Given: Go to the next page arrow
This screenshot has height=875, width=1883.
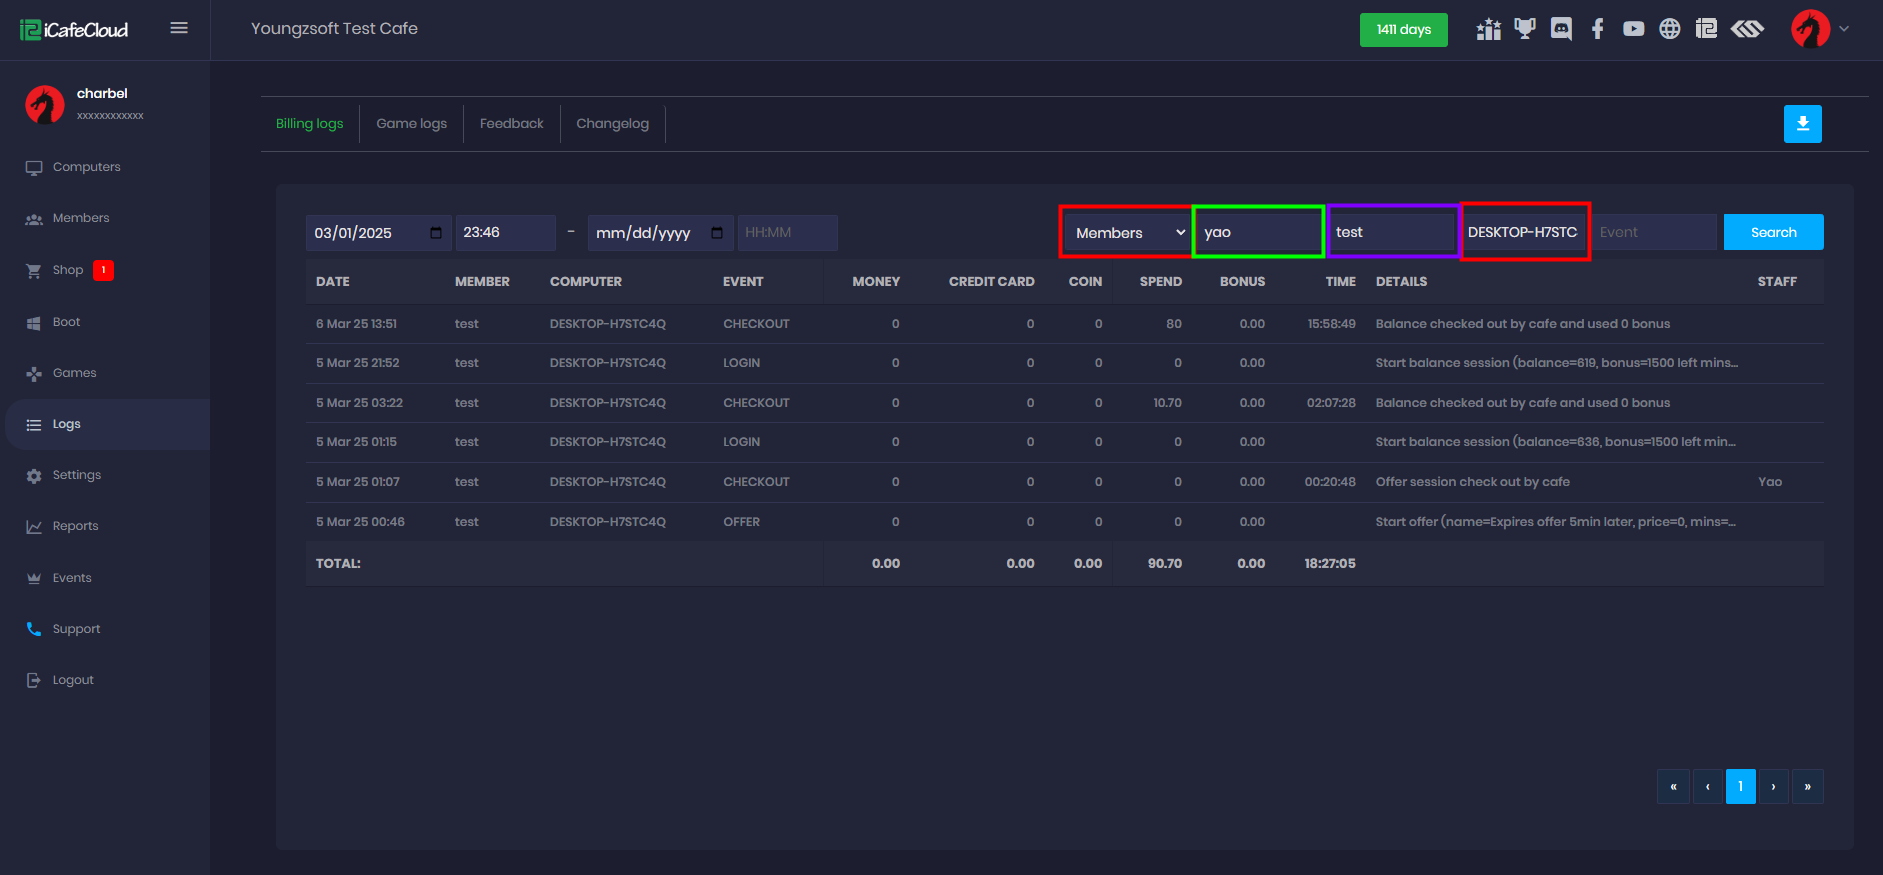Looking at the screenshot, I should 1773,787.
